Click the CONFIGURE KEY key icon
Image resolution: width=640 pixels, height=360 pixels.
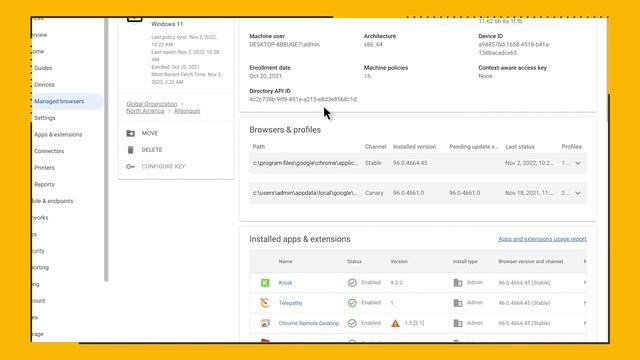coord(131,167)
